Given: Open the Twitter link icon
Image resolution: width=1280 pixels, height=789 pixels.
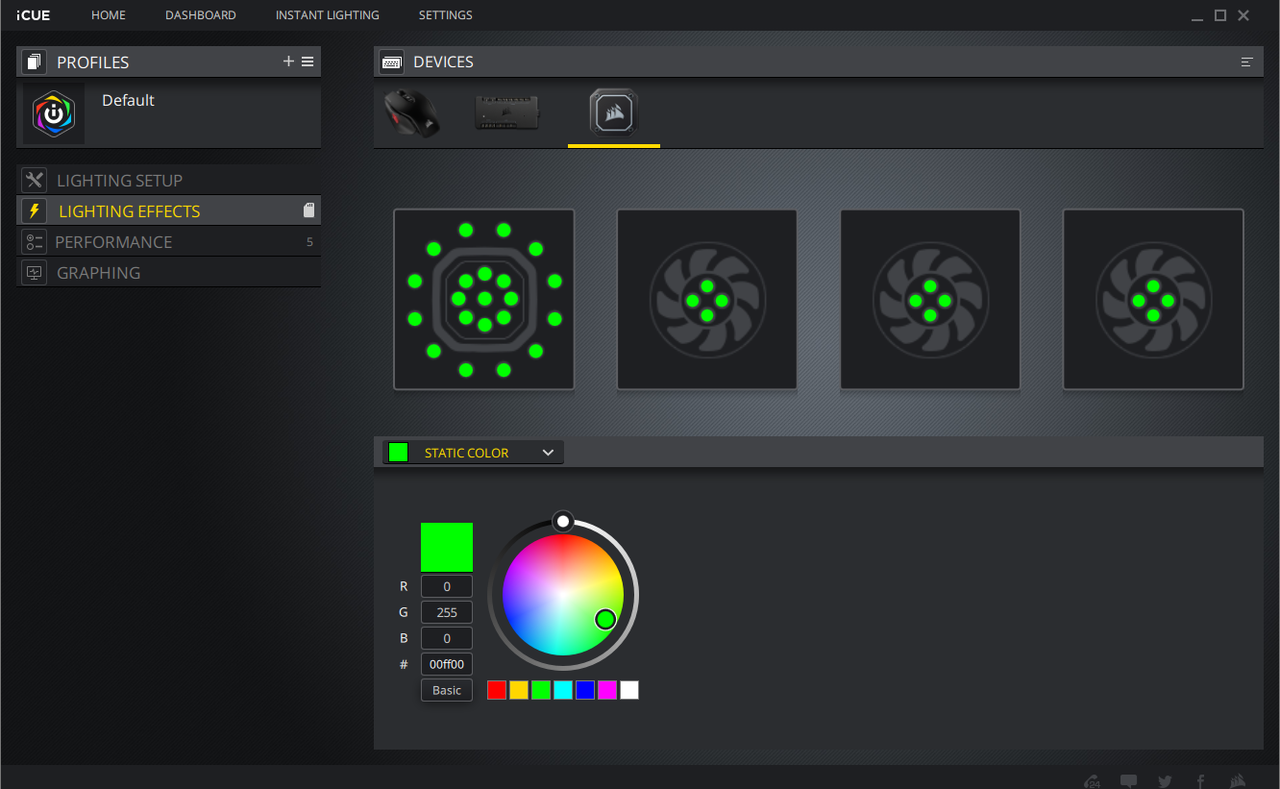Looking at the screenshot, I should [1165, 781].
